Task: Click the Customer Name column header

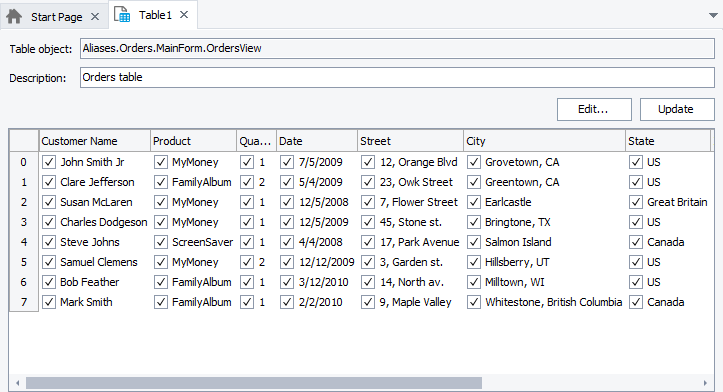Action: click(95, 141)
